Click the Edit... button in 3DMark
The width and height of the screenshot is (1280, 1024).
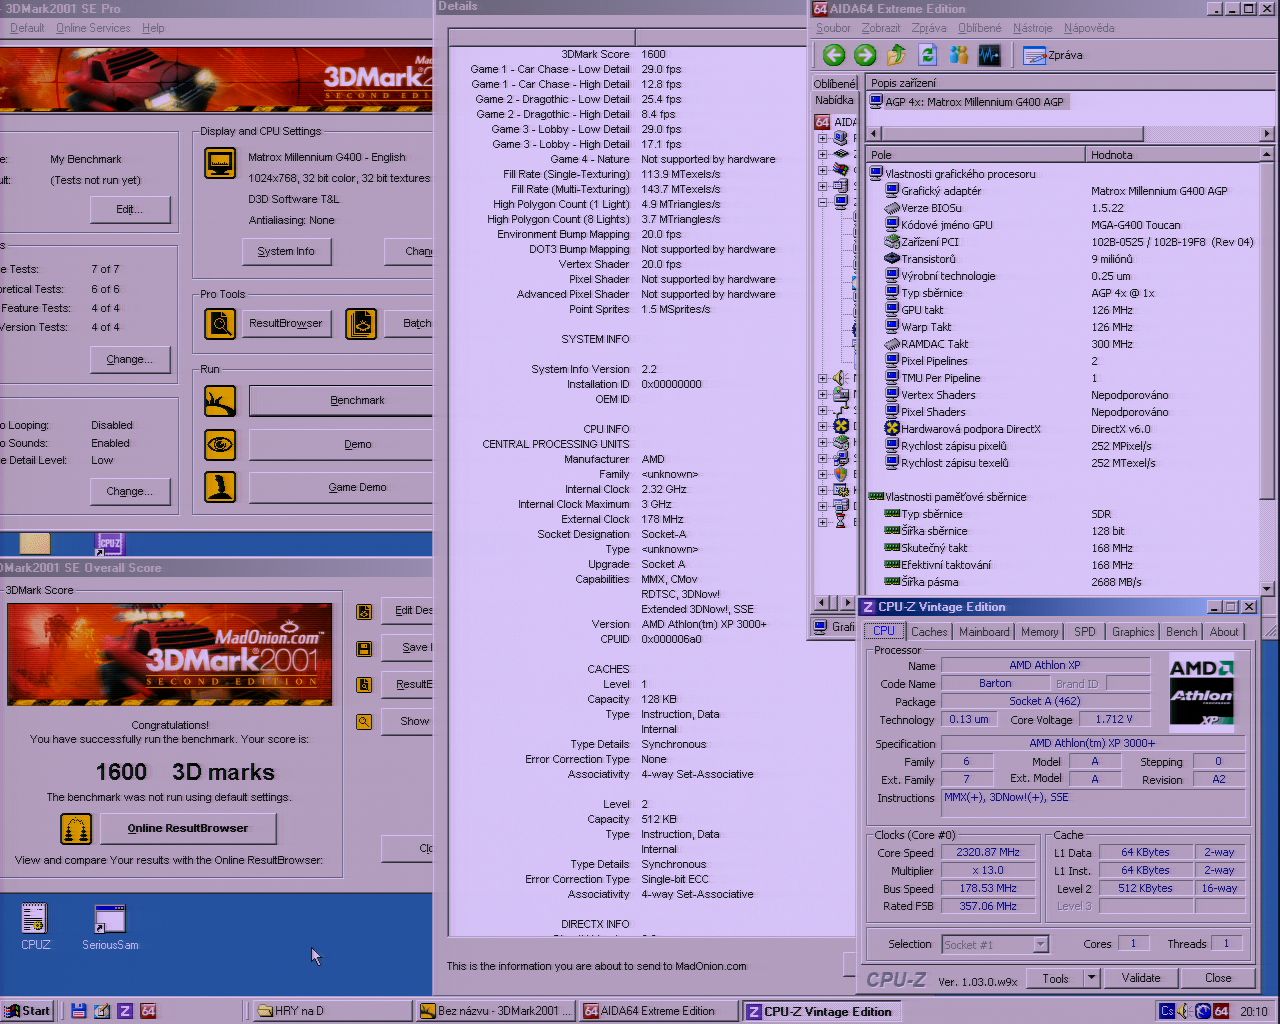point(129,209)
